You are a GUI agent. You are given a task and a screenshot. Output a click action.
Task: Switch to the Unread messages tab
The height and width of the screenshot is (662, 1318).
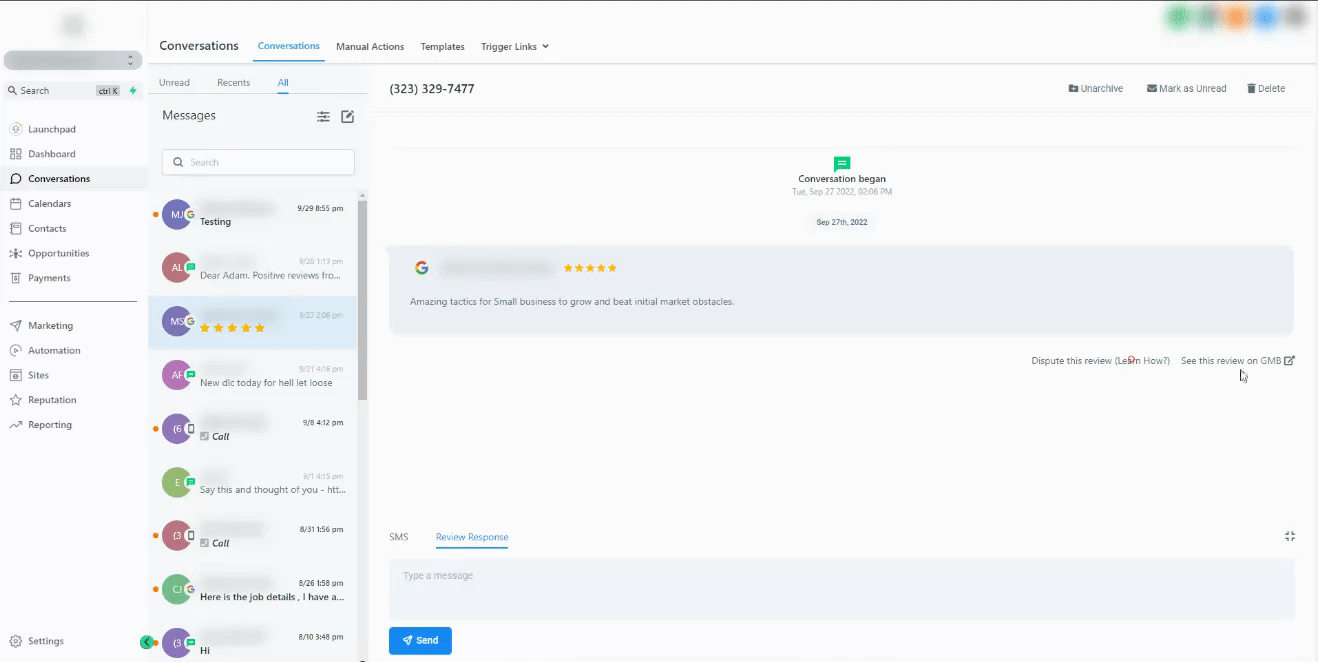174,83
